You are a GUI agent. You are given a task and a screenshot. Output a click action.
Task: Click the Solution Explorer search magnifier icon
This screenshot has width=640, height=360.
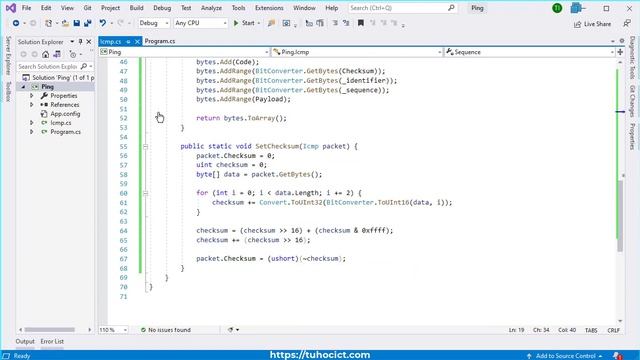[84, 66]
